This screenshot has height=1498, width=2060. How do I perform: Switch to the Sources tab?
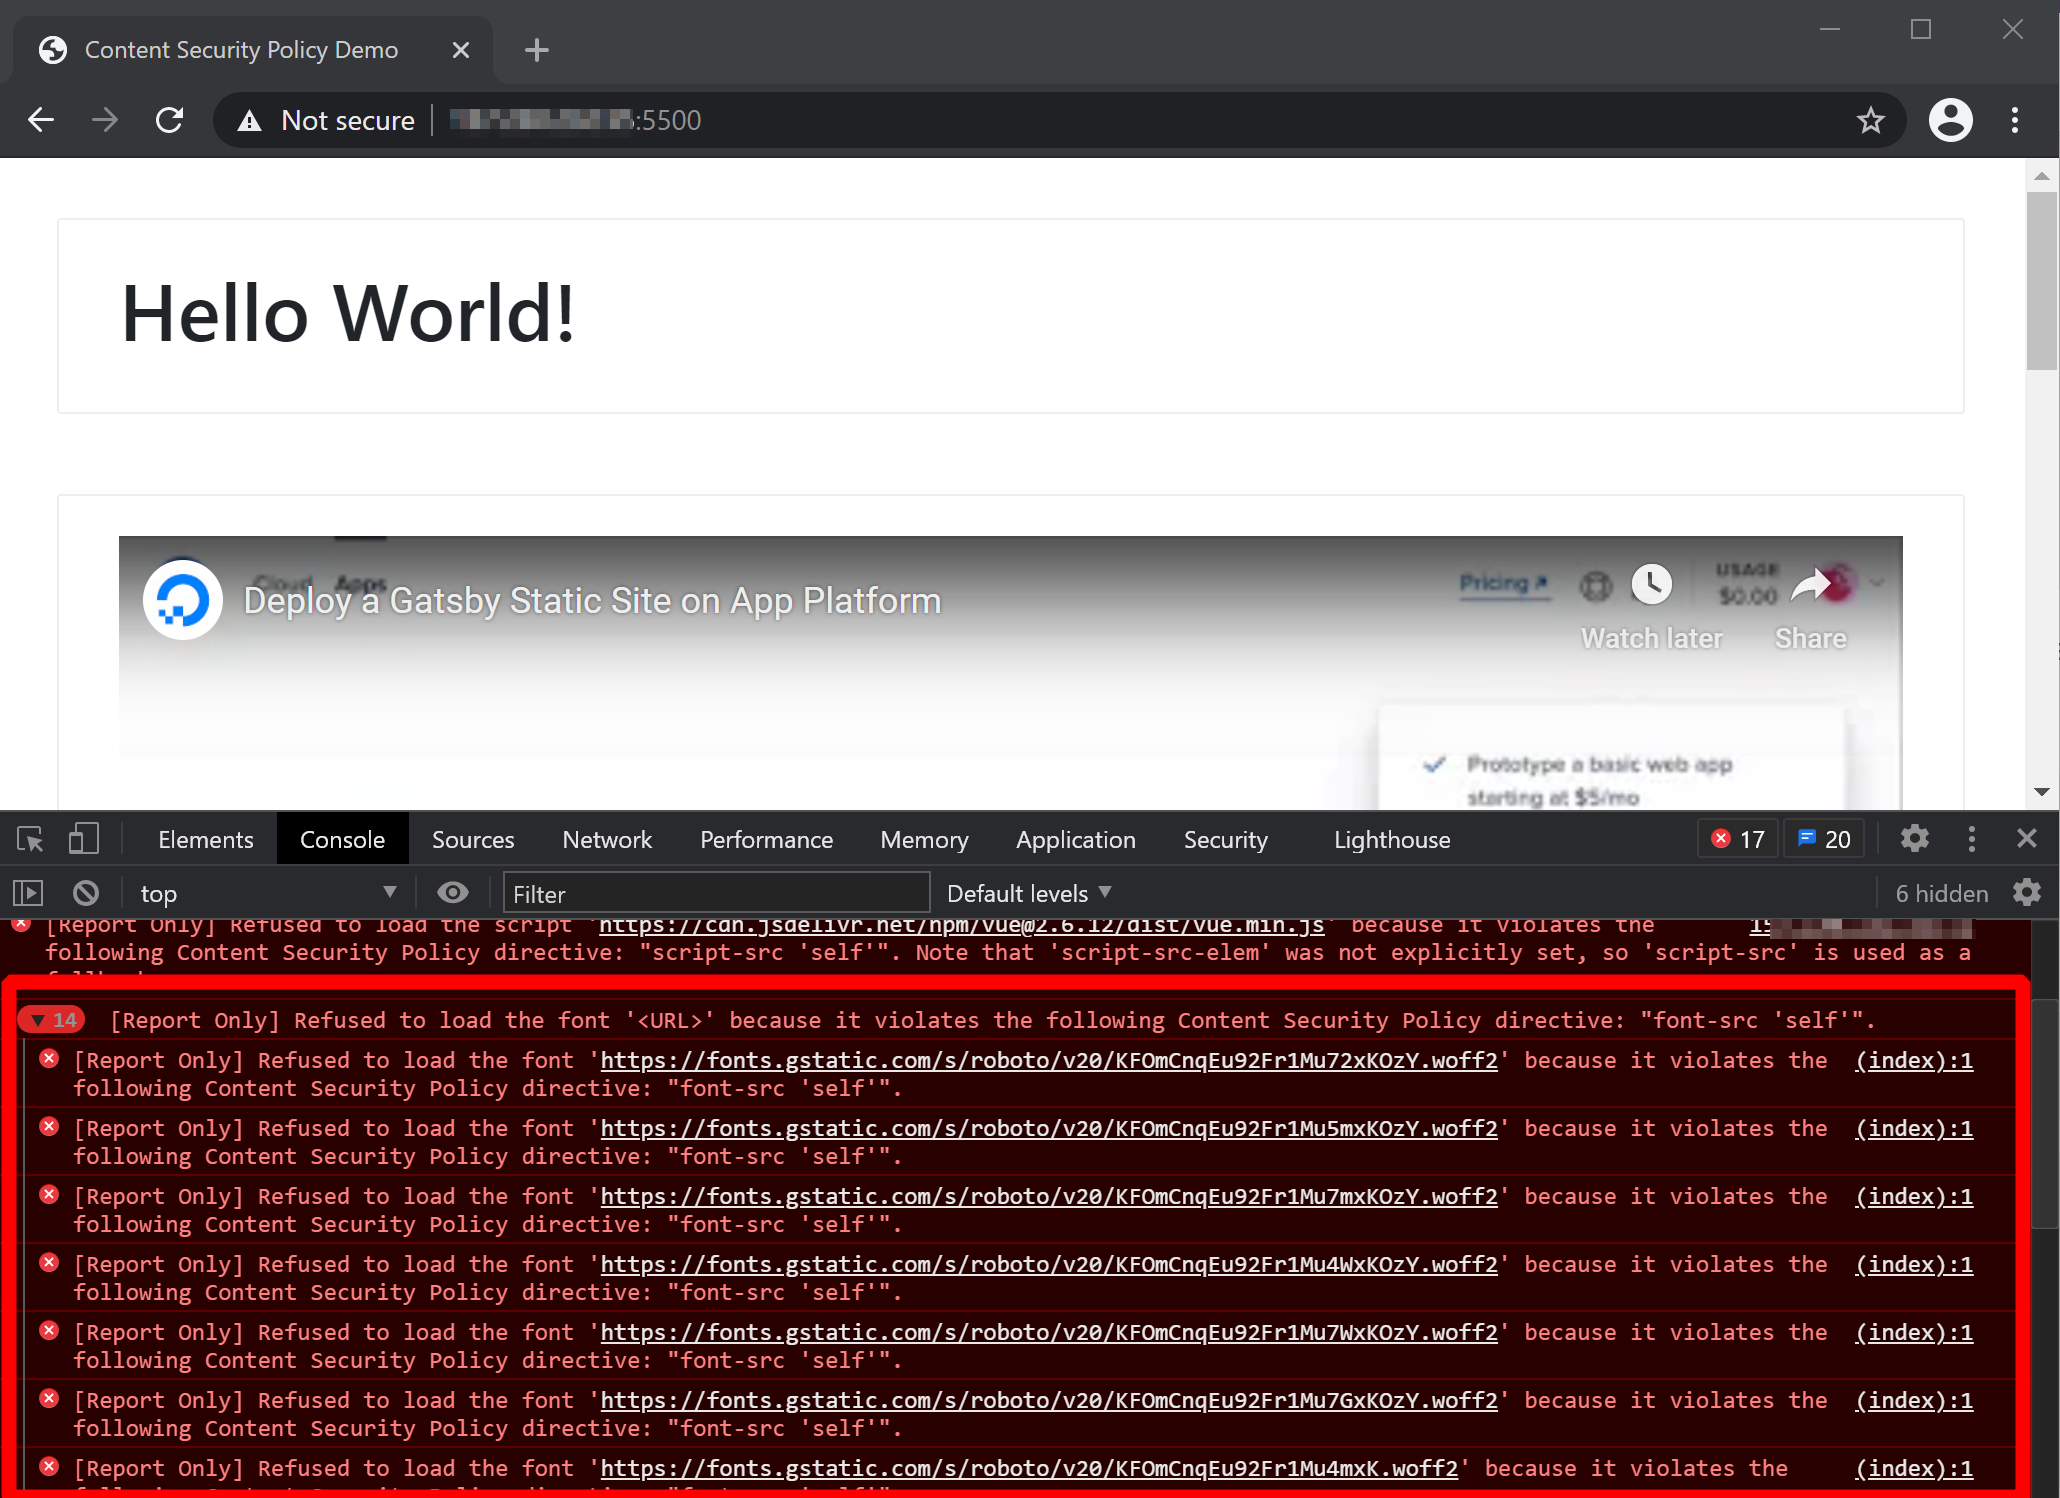[x=473, y=839]
